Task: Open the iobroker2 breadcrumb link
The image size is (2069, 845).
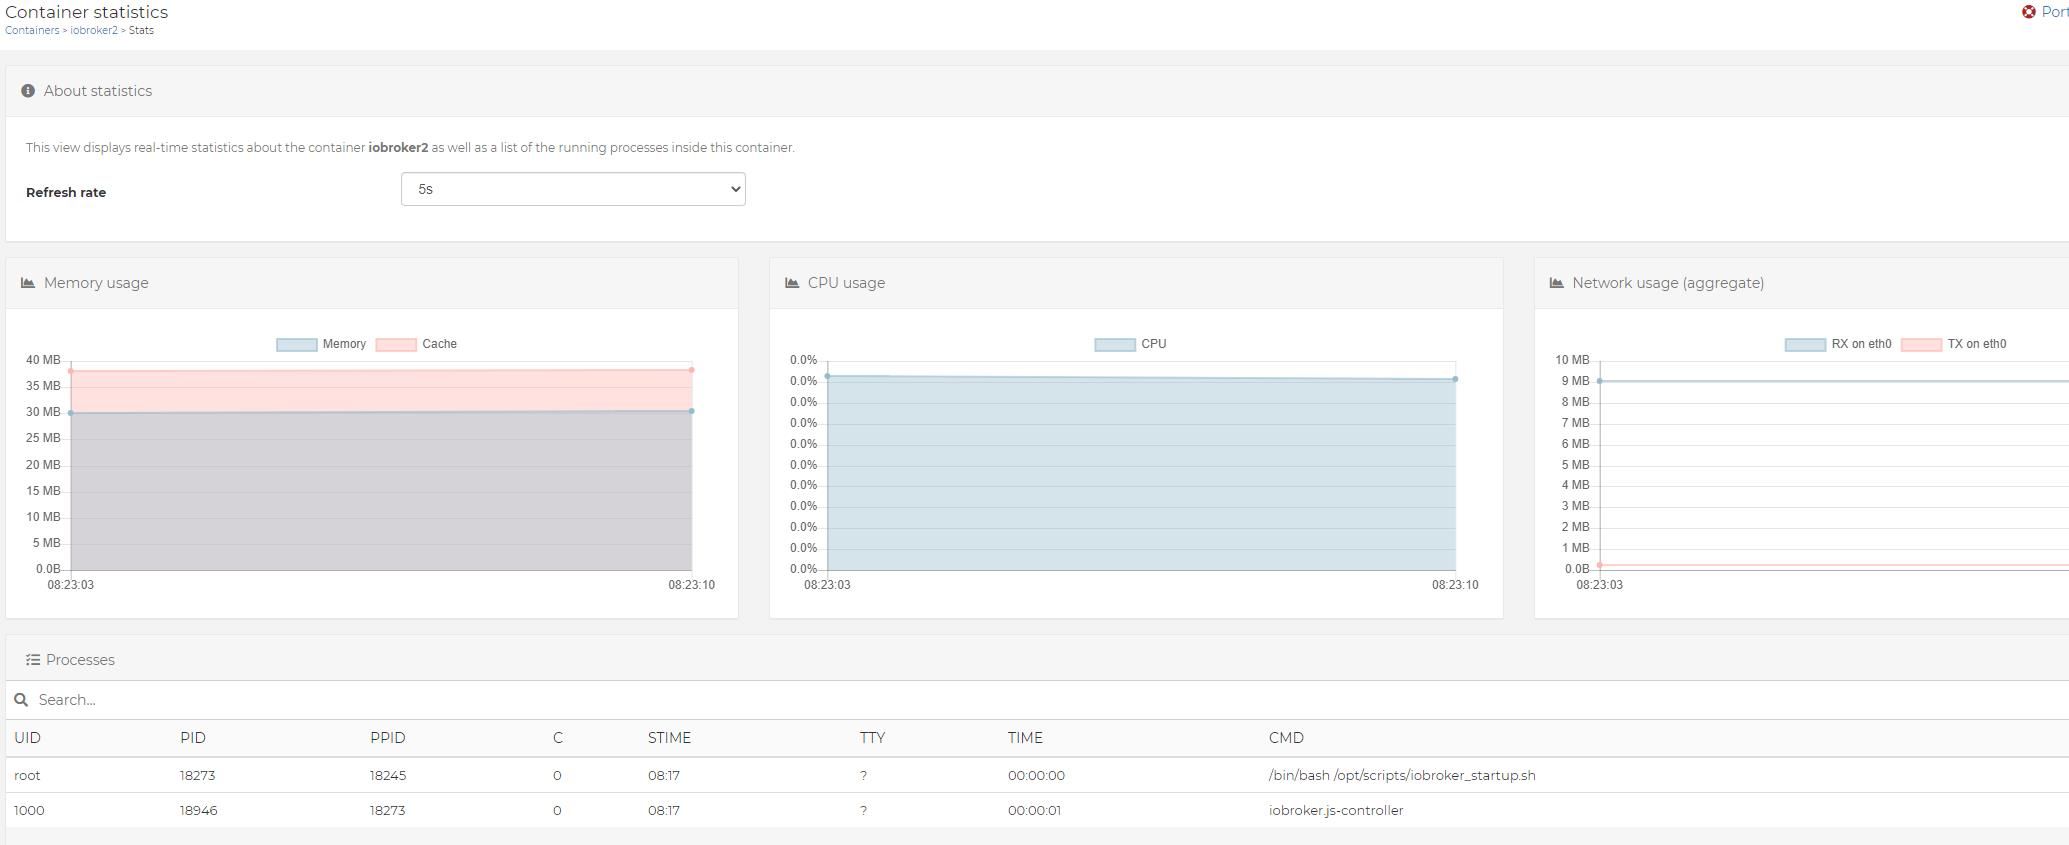Action: tap(94, 30)
